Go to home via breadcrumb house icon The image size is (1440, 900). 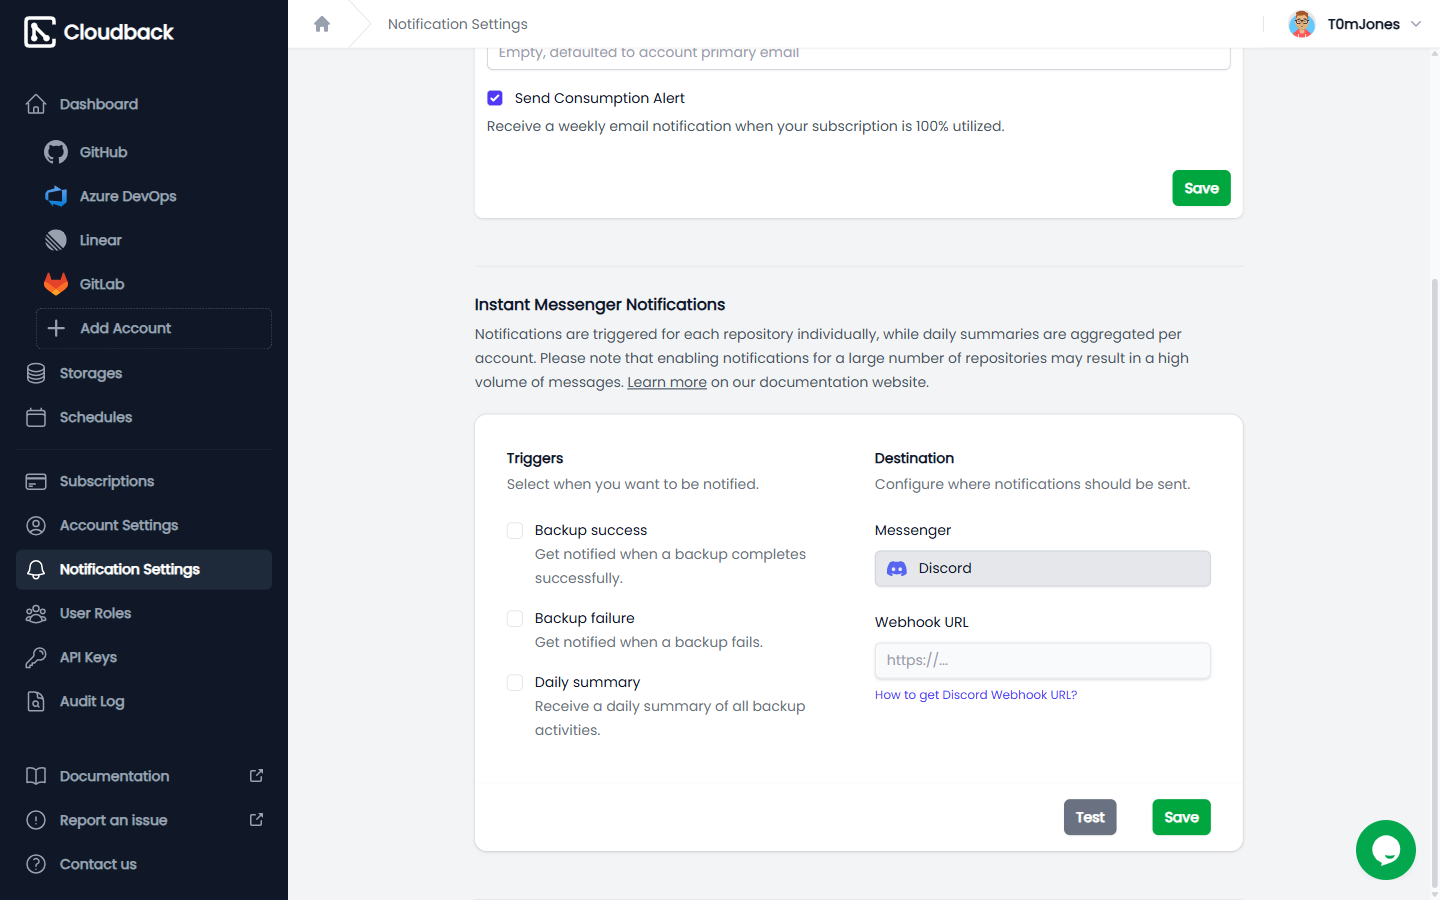(322, 24)
